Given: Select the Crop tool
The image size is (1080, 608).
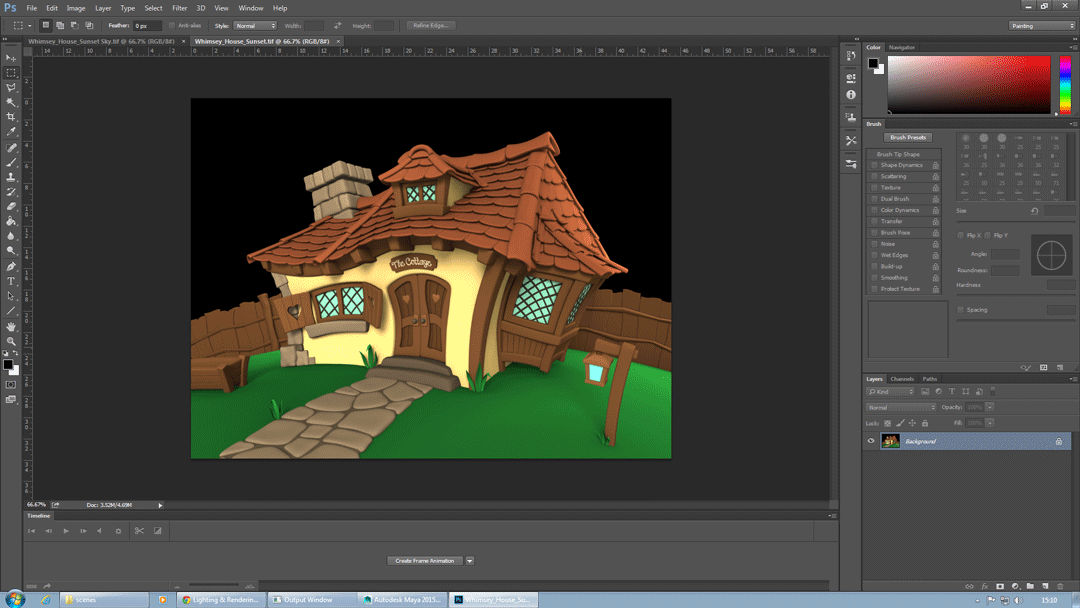Looking at the screenshot, I should tap(11, 116).
